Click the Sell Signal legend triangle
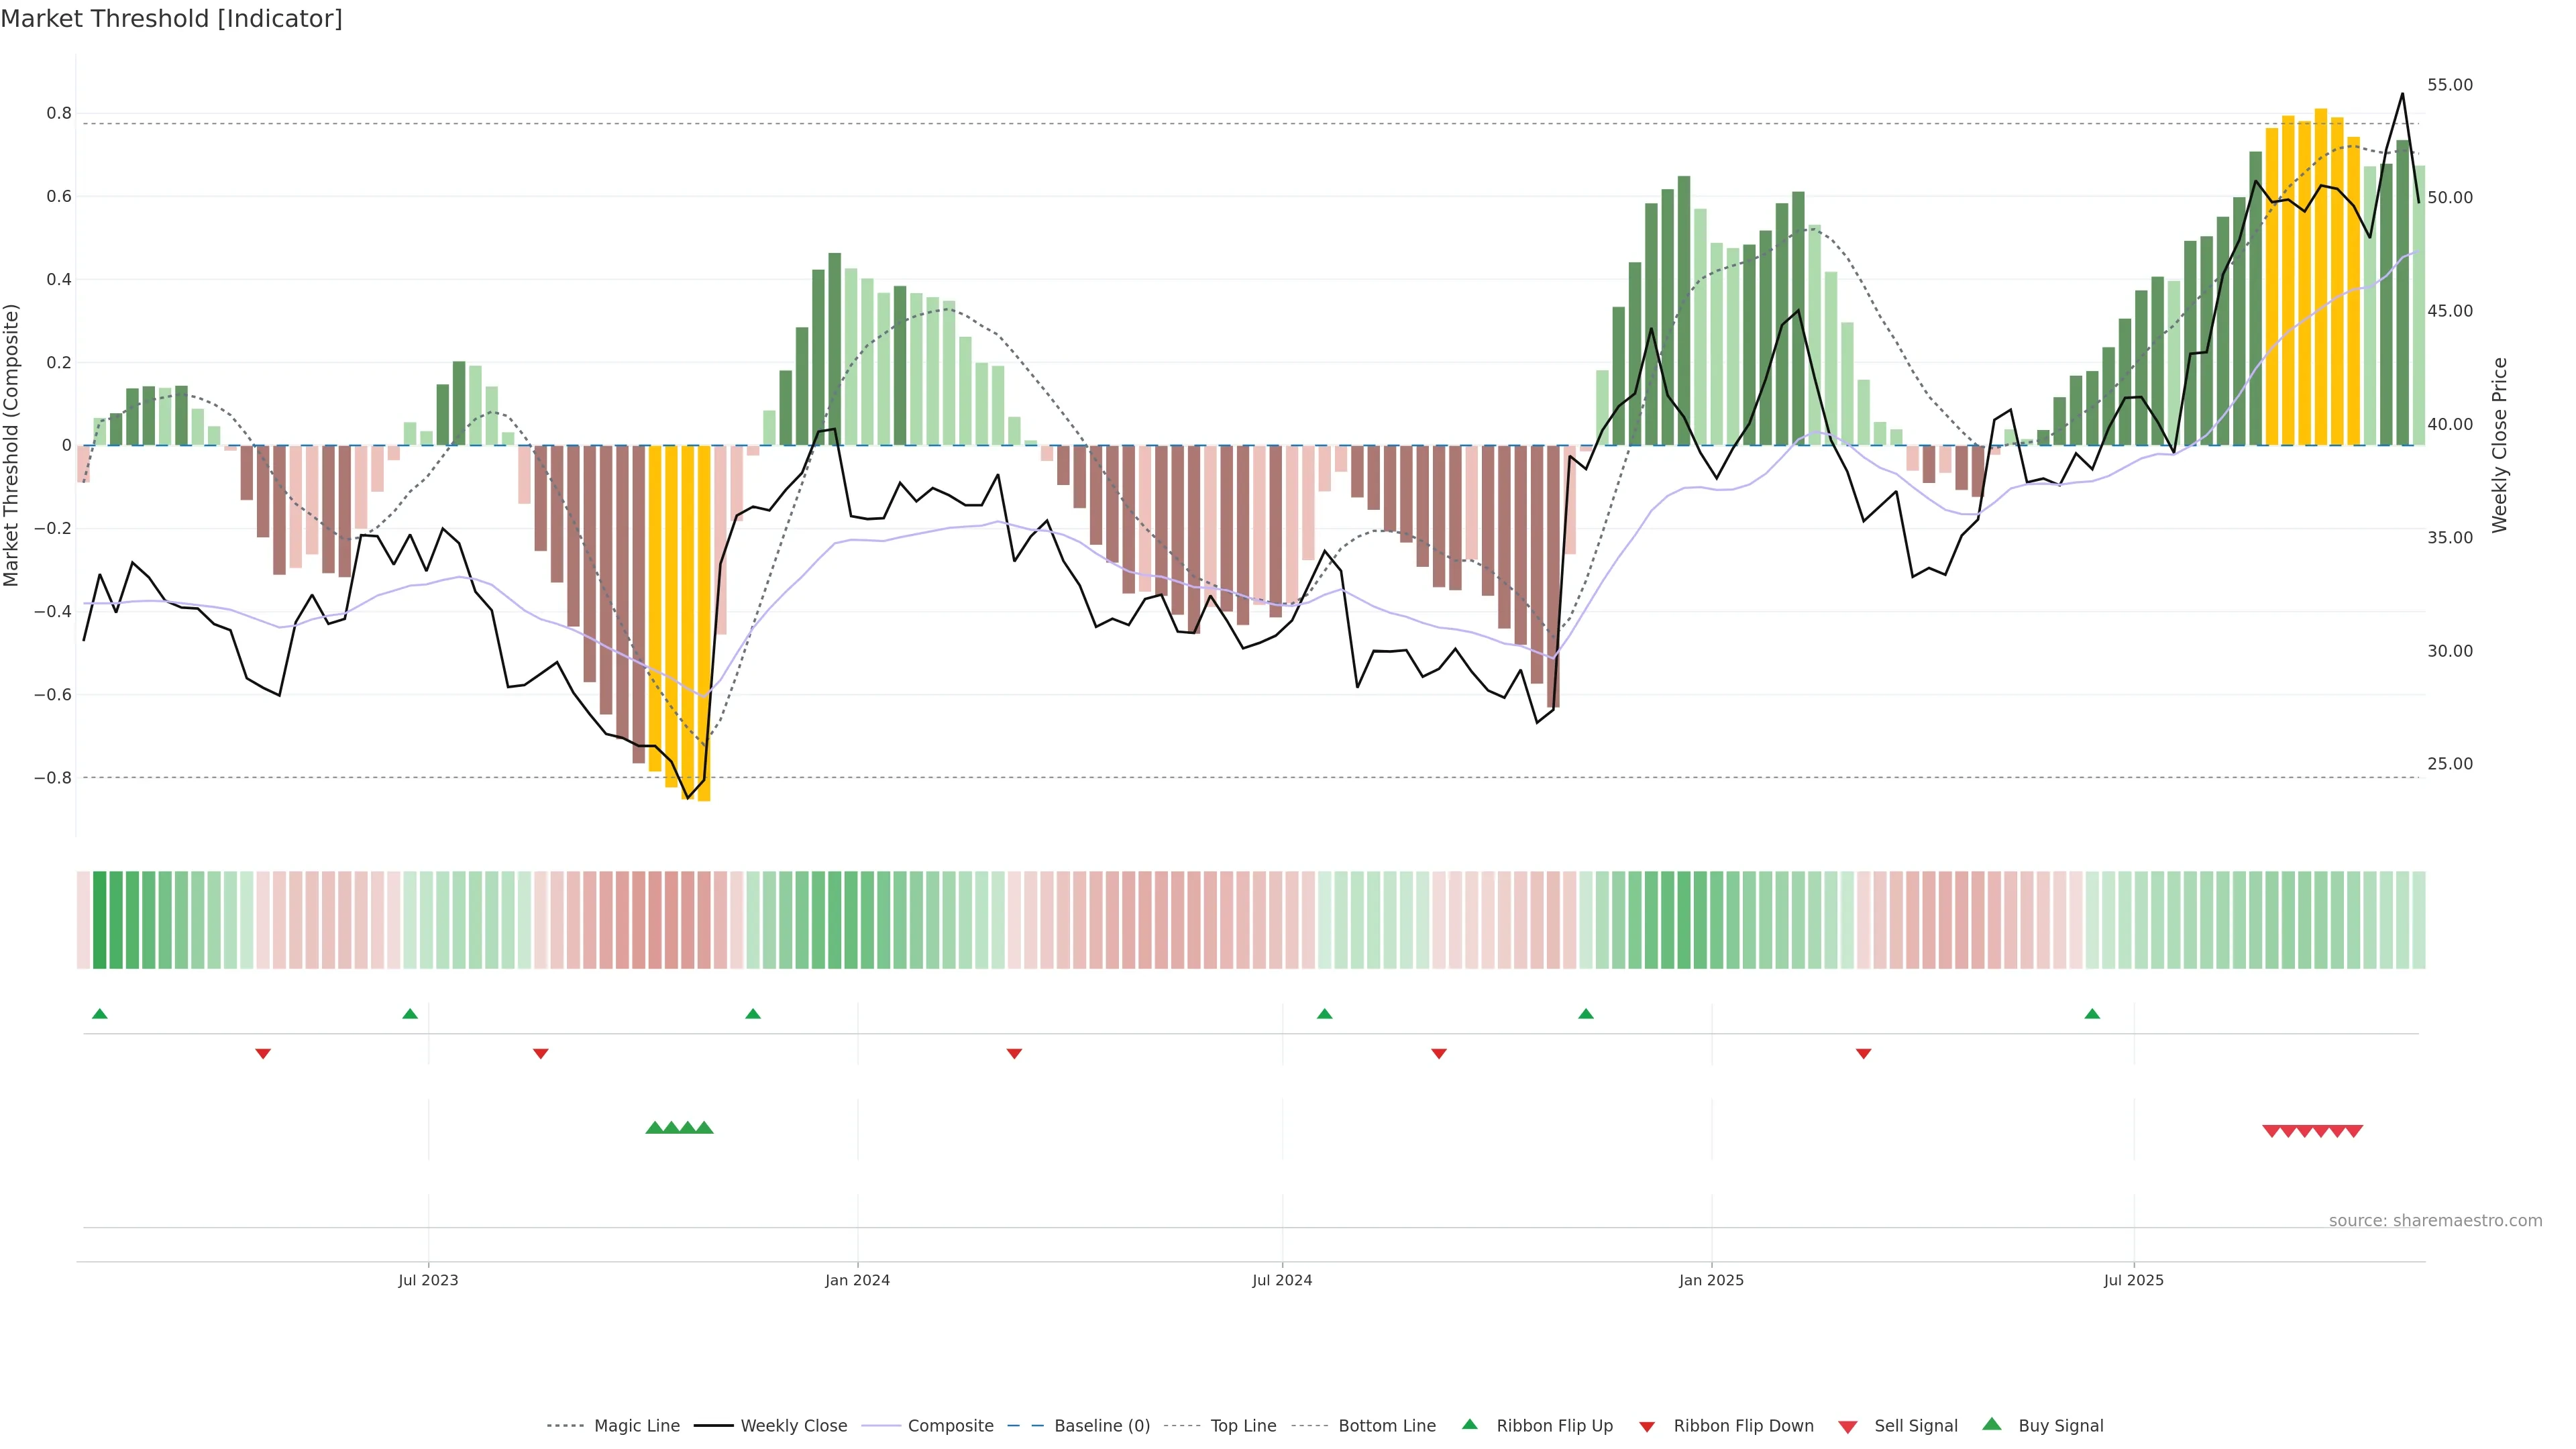 [x=1847, y=1426]
